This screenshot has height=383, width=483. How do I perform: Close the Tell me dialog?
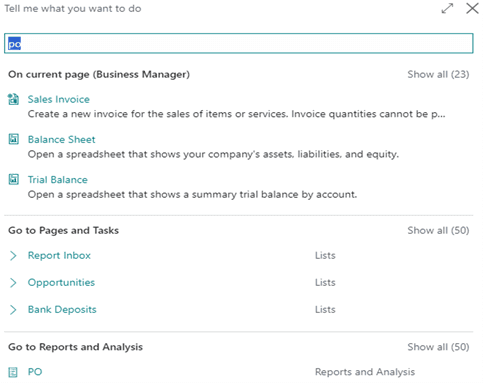pos(472,8)
